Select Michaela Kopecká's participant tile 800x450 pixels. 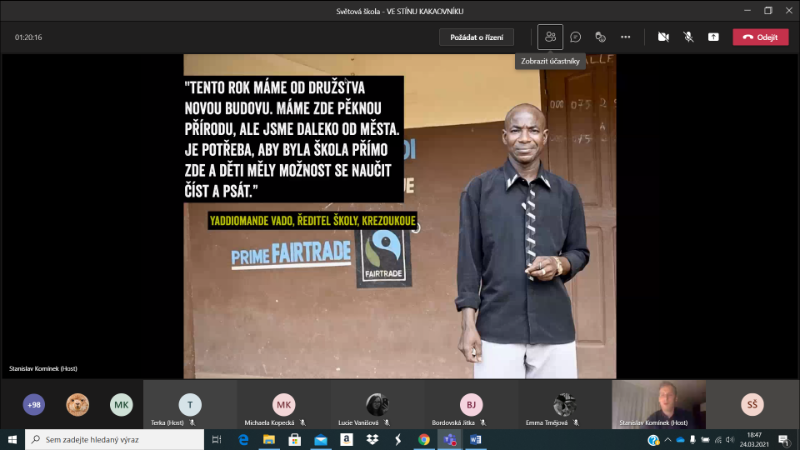coord(284,405)
